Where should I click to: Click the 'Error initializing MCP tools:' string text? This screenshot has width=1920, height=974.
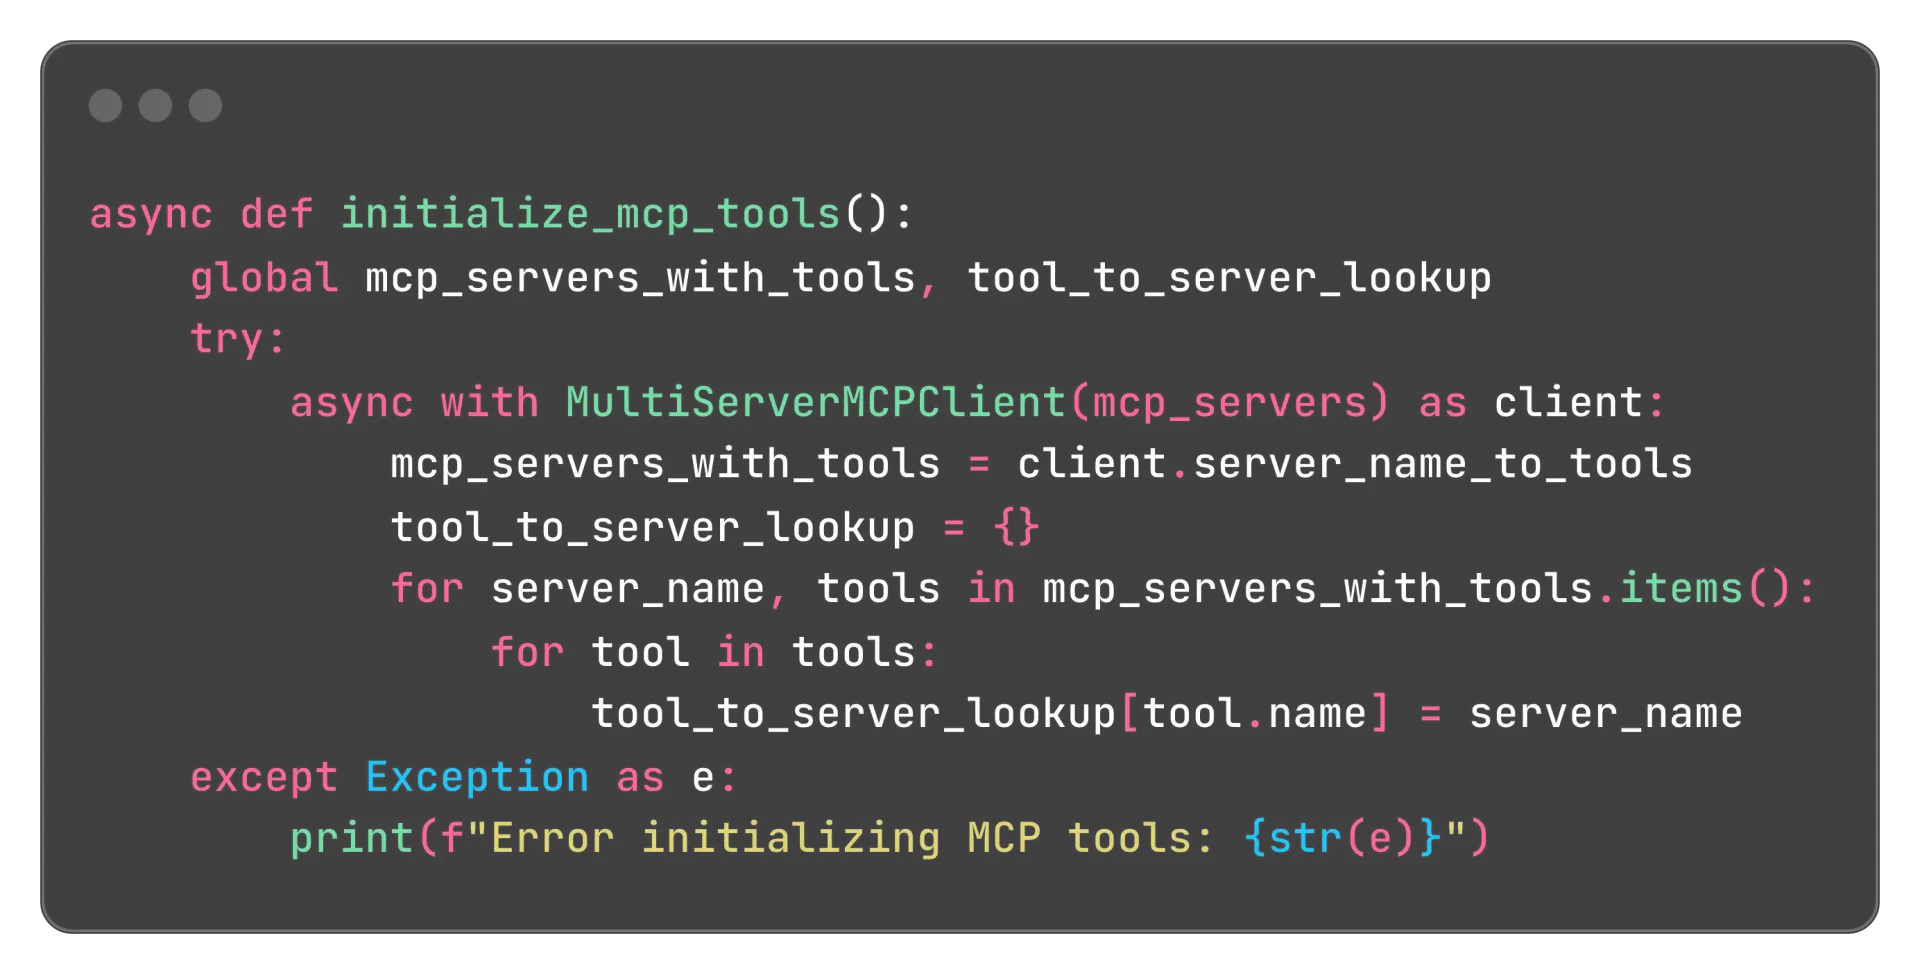[x=852, y=838]
